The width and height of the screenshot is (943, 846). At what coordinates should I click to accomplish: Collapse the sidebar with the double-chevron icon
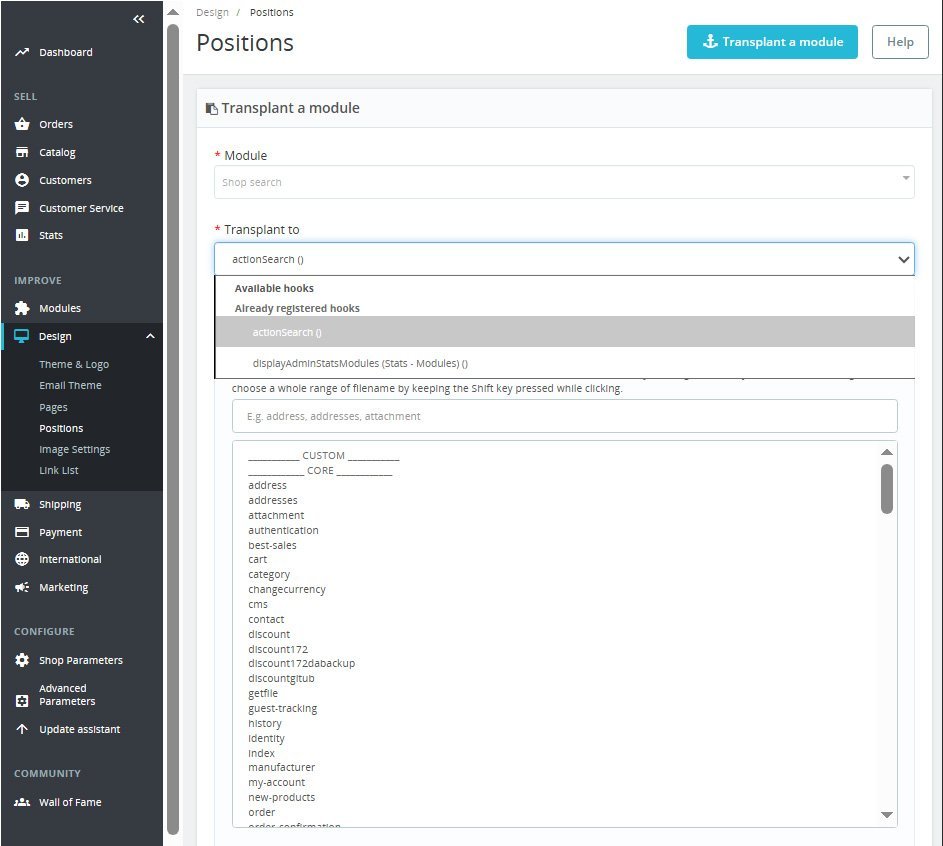(x=138, y=19)
